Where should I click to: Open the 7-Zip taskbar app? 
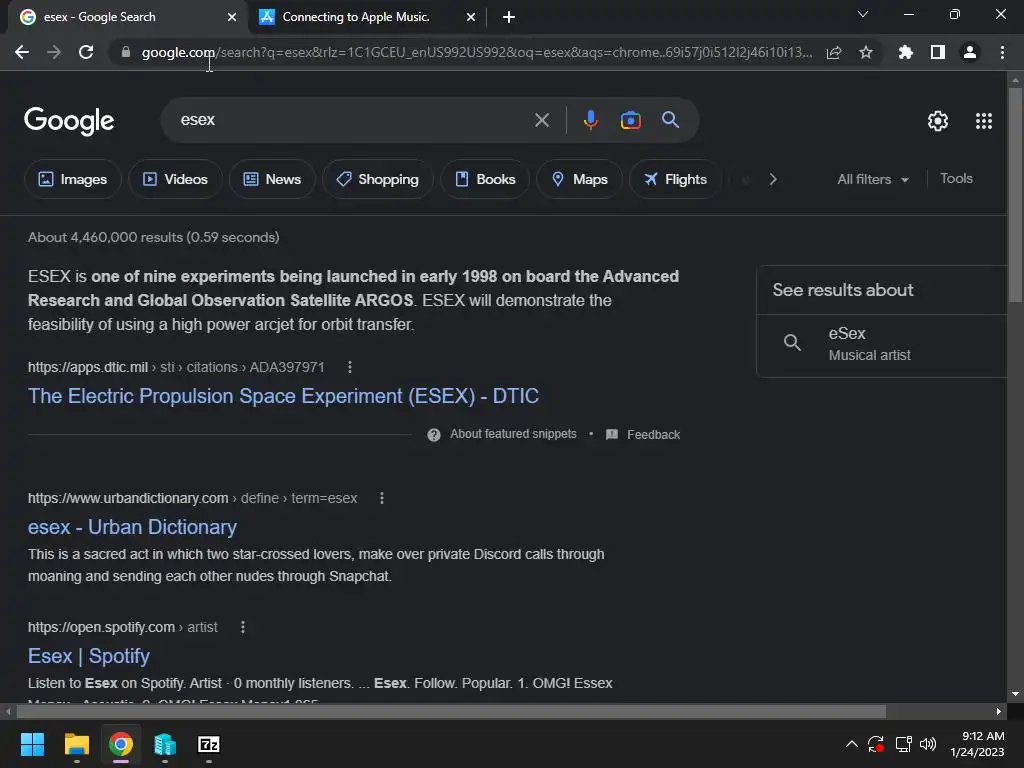pyautogui.click(x=208, y=744)
